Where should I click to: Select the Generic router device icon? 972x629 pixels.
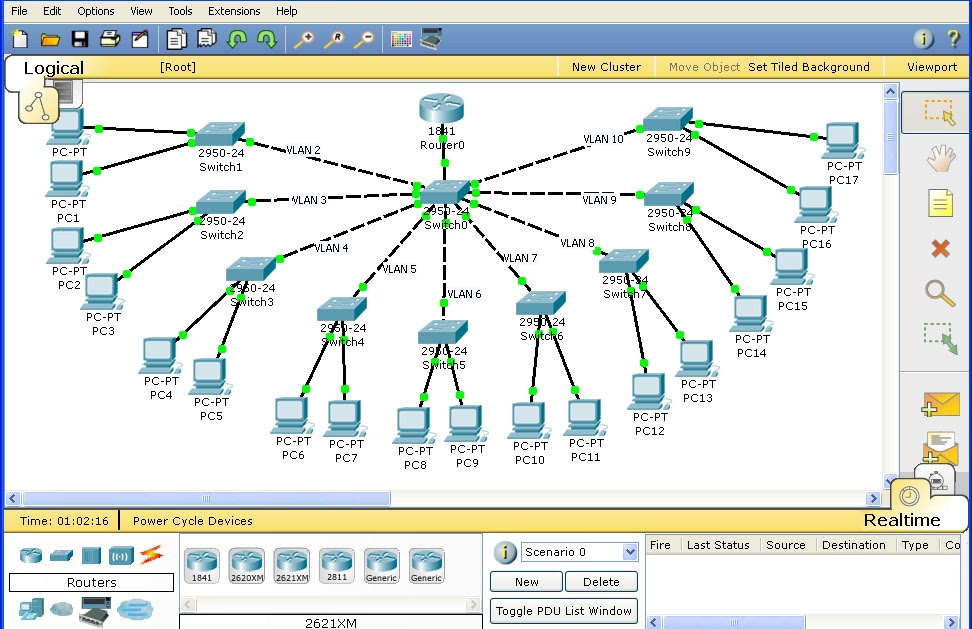coord(381,563)
